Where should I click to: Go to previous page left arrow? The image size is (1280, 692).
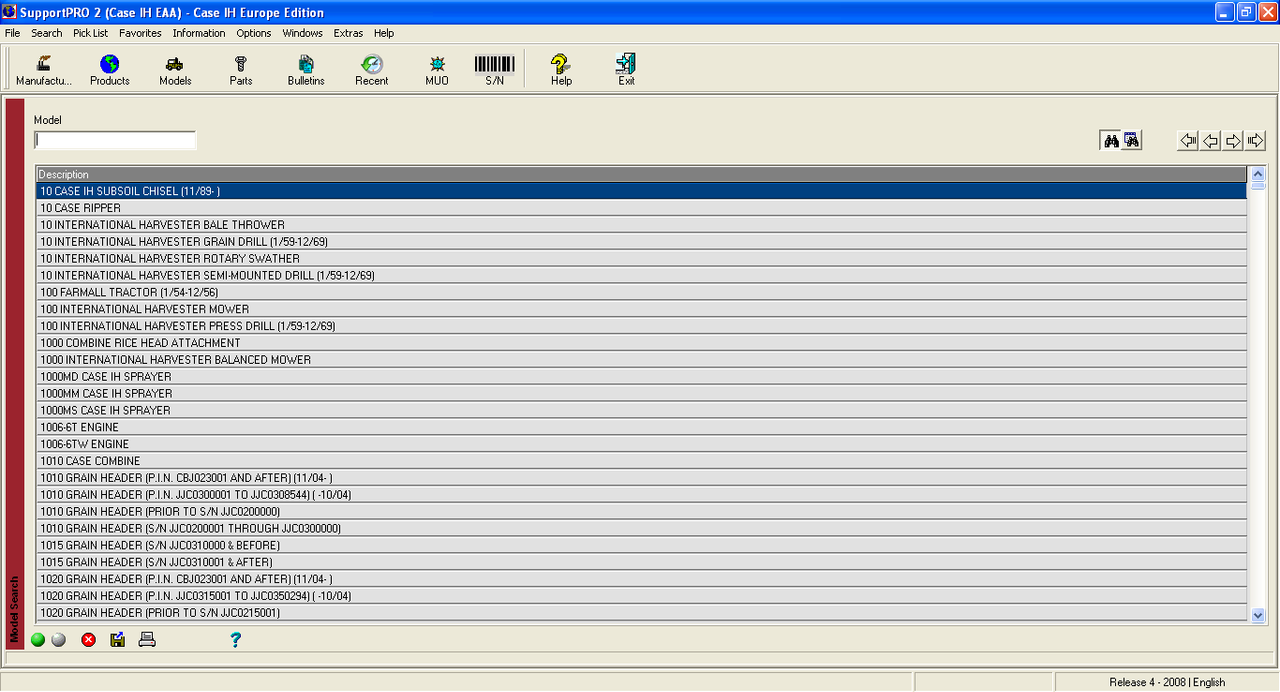coord(1210,141)
